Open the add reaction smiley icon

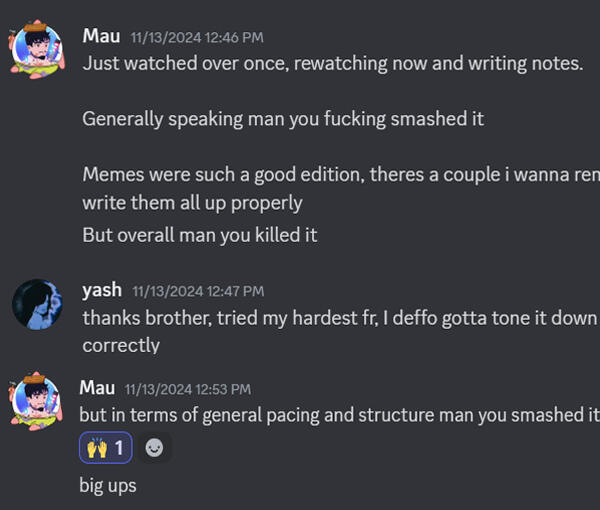click(154, 448)
